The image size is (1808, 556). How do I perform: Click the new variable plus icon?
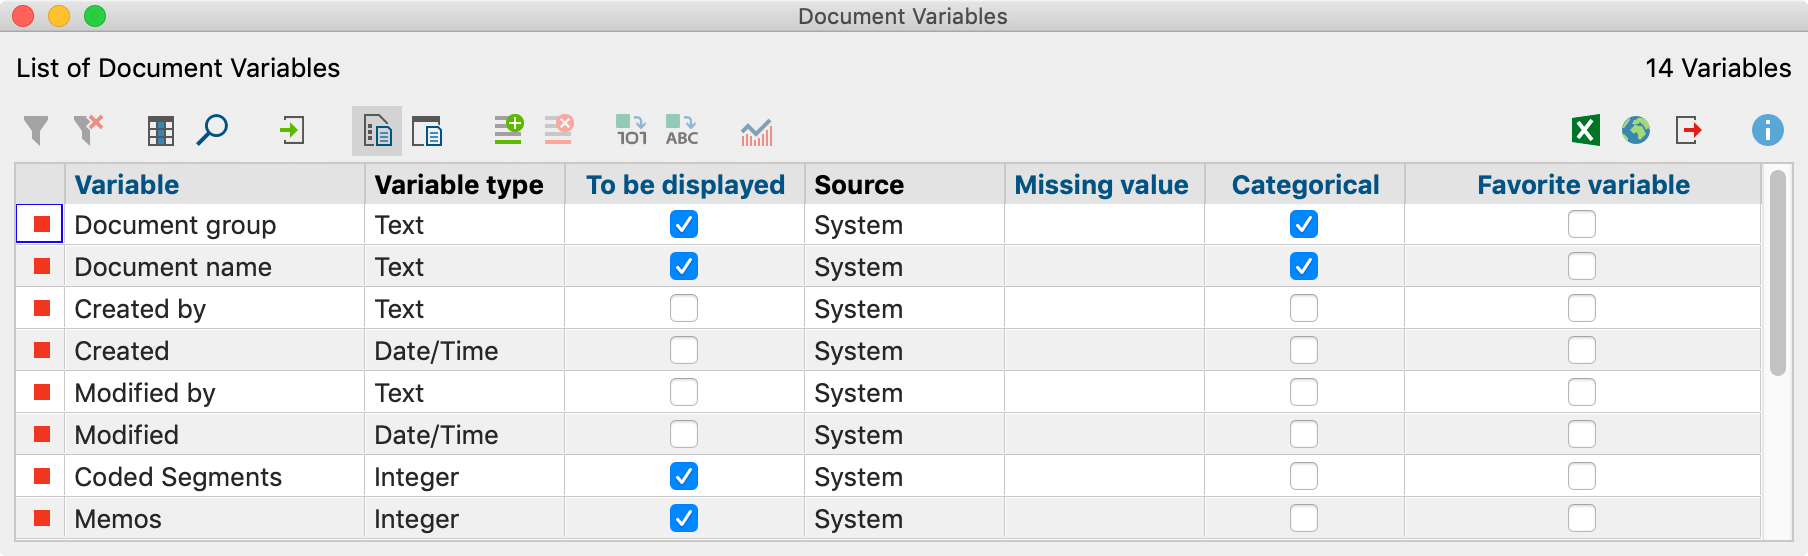(509, 129)
